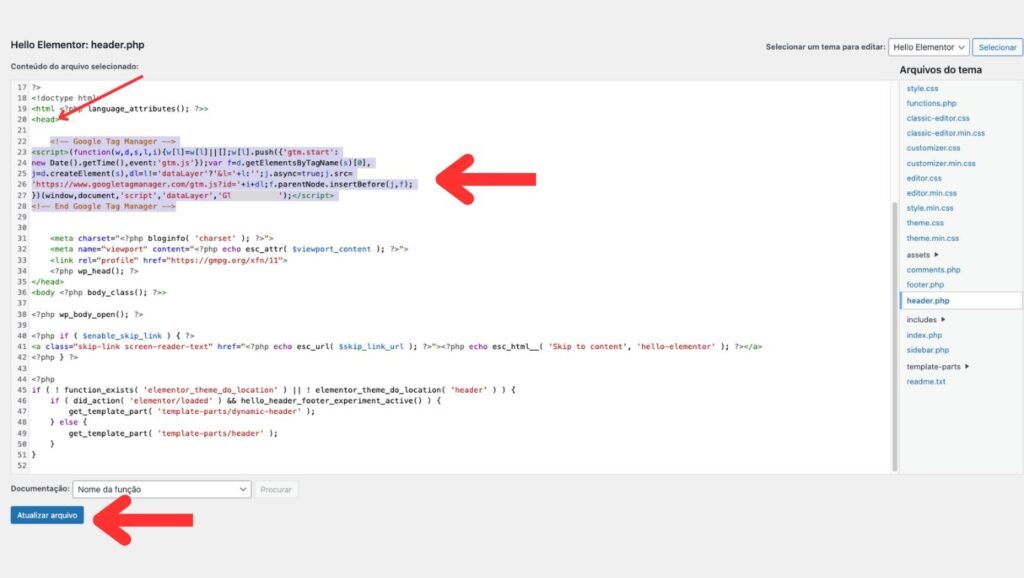Click the enable_skip_link condition line 40
This screenshot has height=578, width=1024.
[x=113, y=336]
